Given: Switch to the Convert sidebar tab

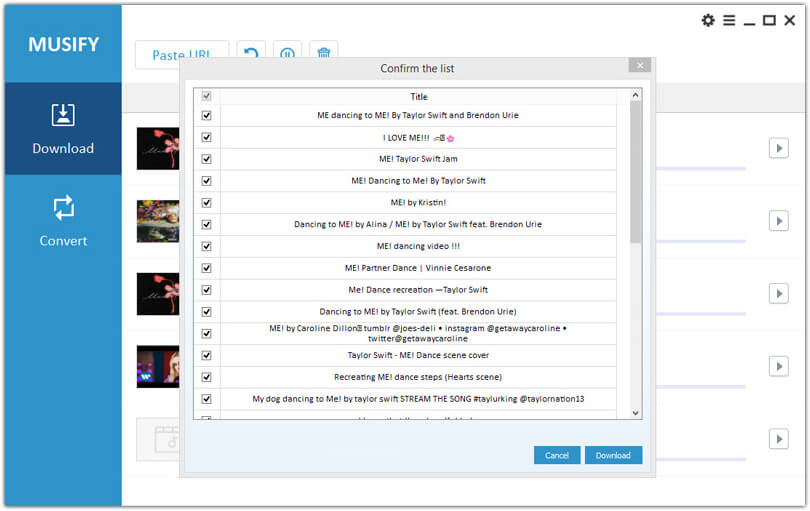Looking at the screenshot, I should tap(63, 220).
